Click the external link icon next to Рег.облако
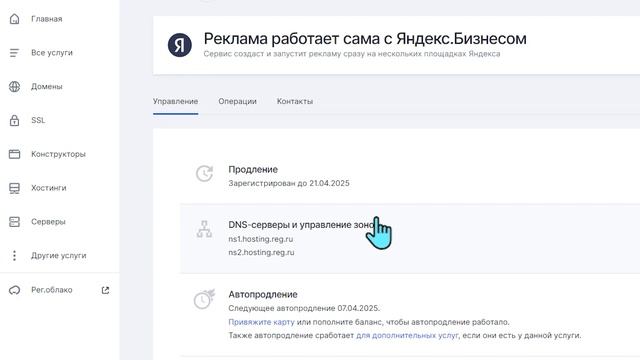Screen dimensions: 640x360 coord(105,290)
